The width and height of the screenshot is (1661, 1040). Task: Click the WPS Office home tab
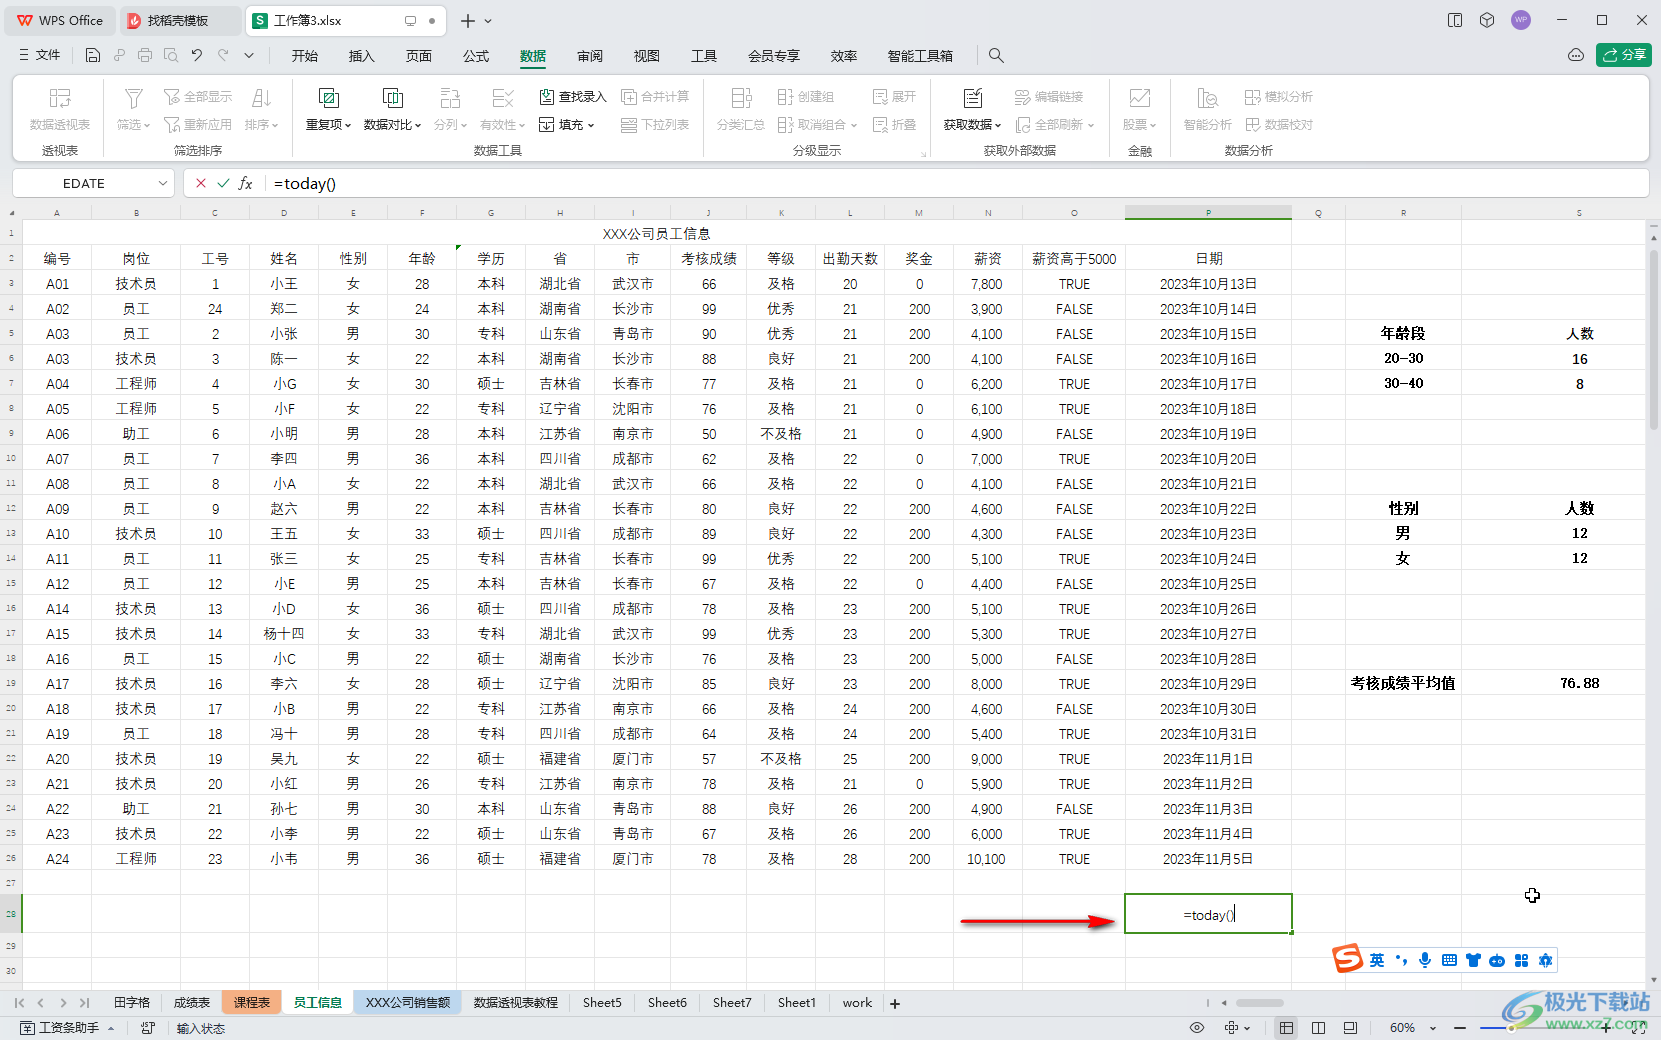coord(60,21)
